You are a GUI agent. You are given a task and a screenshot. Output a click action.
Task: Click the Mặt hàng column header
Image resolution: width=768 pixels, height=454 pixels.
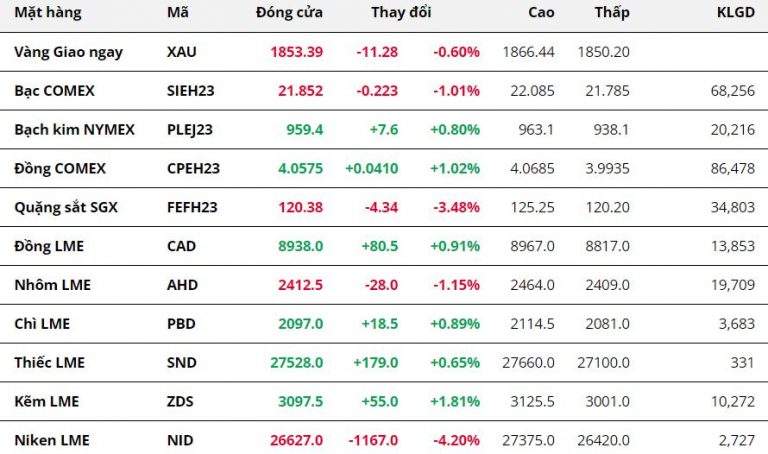click(48, 13)
